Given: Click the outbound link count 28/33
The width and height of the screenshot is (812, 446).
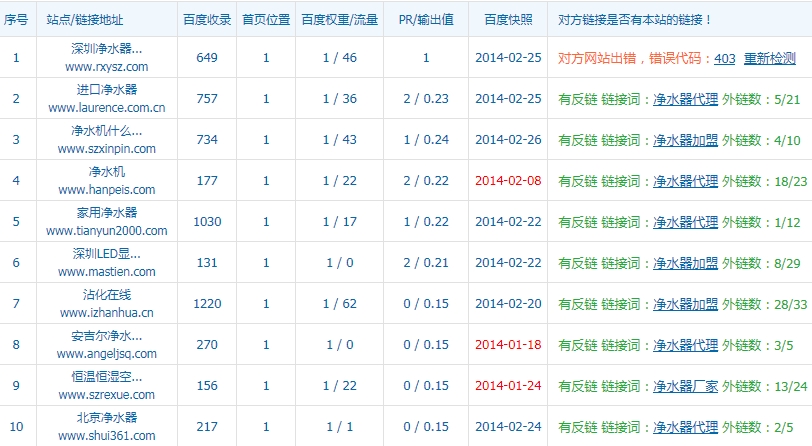Looking at the screenshot, I should 791,305.
